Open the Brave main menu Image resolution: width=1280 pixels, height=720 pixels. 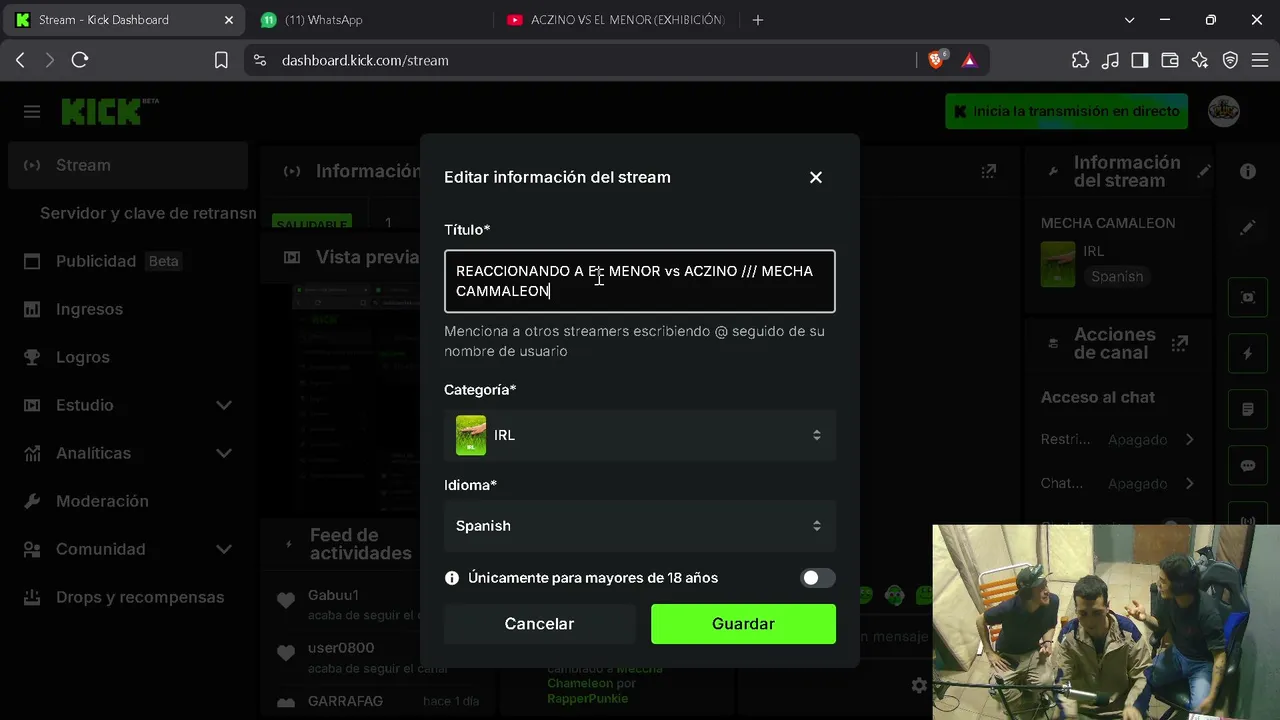[1260, 60]
